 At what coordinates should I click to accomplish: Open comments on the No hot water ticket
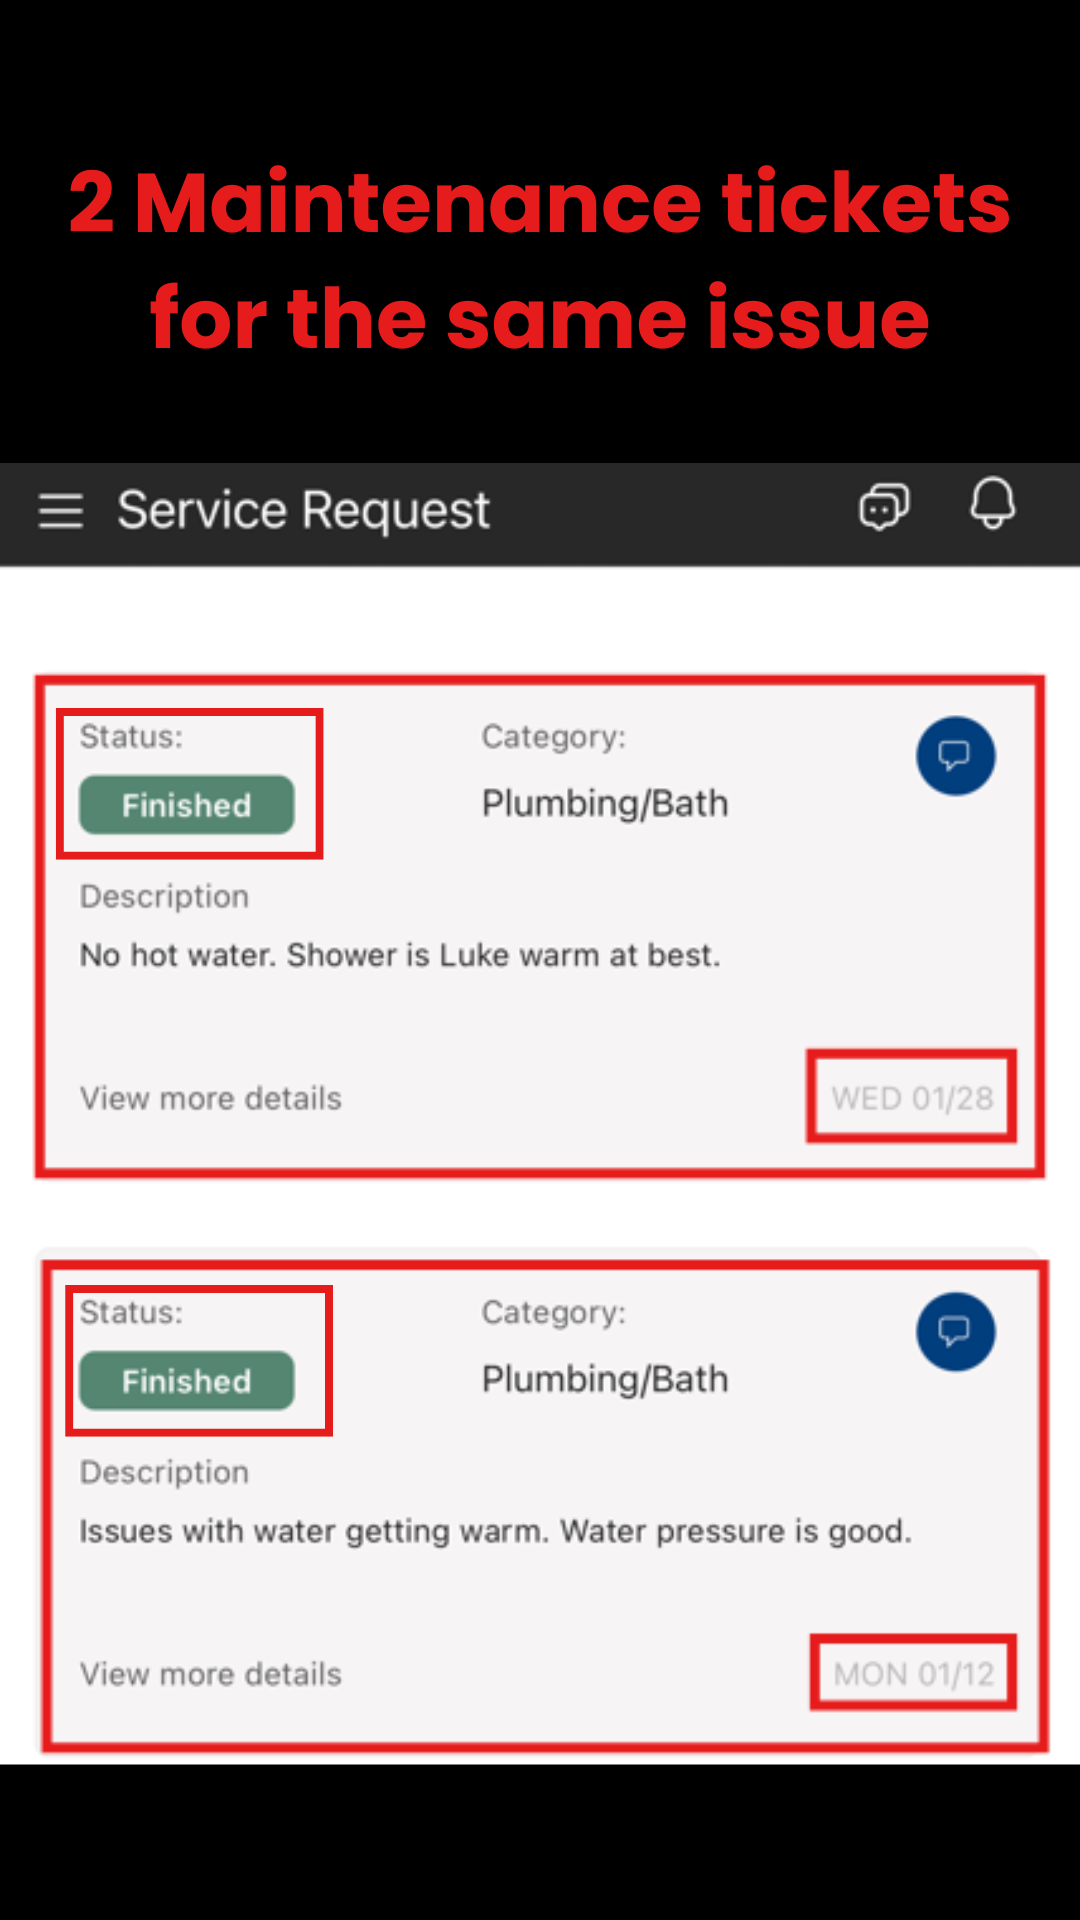(x=955, y=756)
